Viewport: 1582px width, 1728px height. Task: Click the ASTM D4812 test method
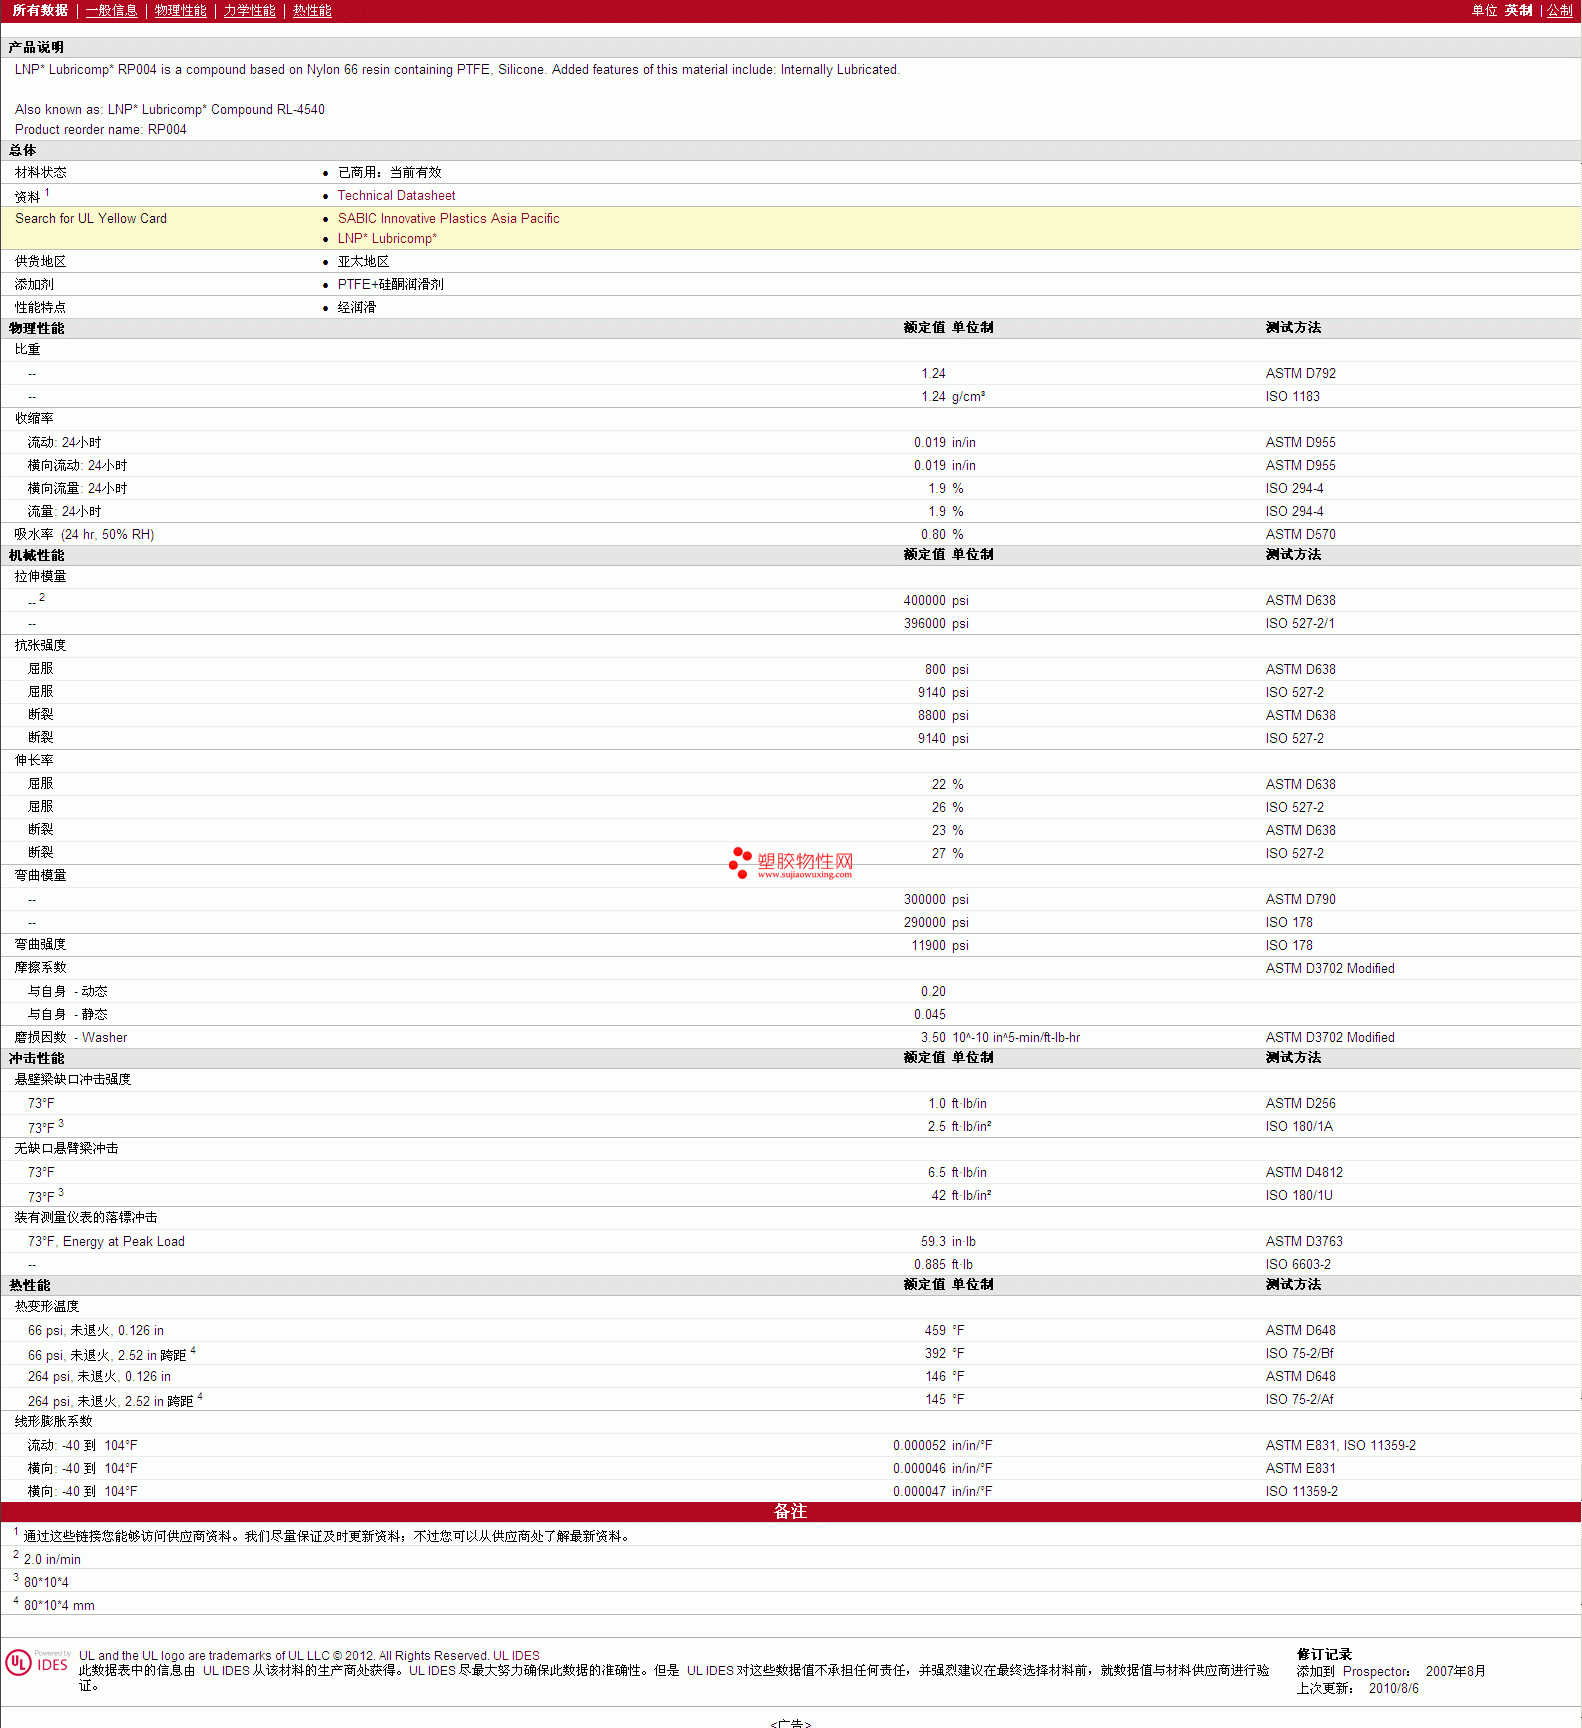[x=1304, y=1173]
